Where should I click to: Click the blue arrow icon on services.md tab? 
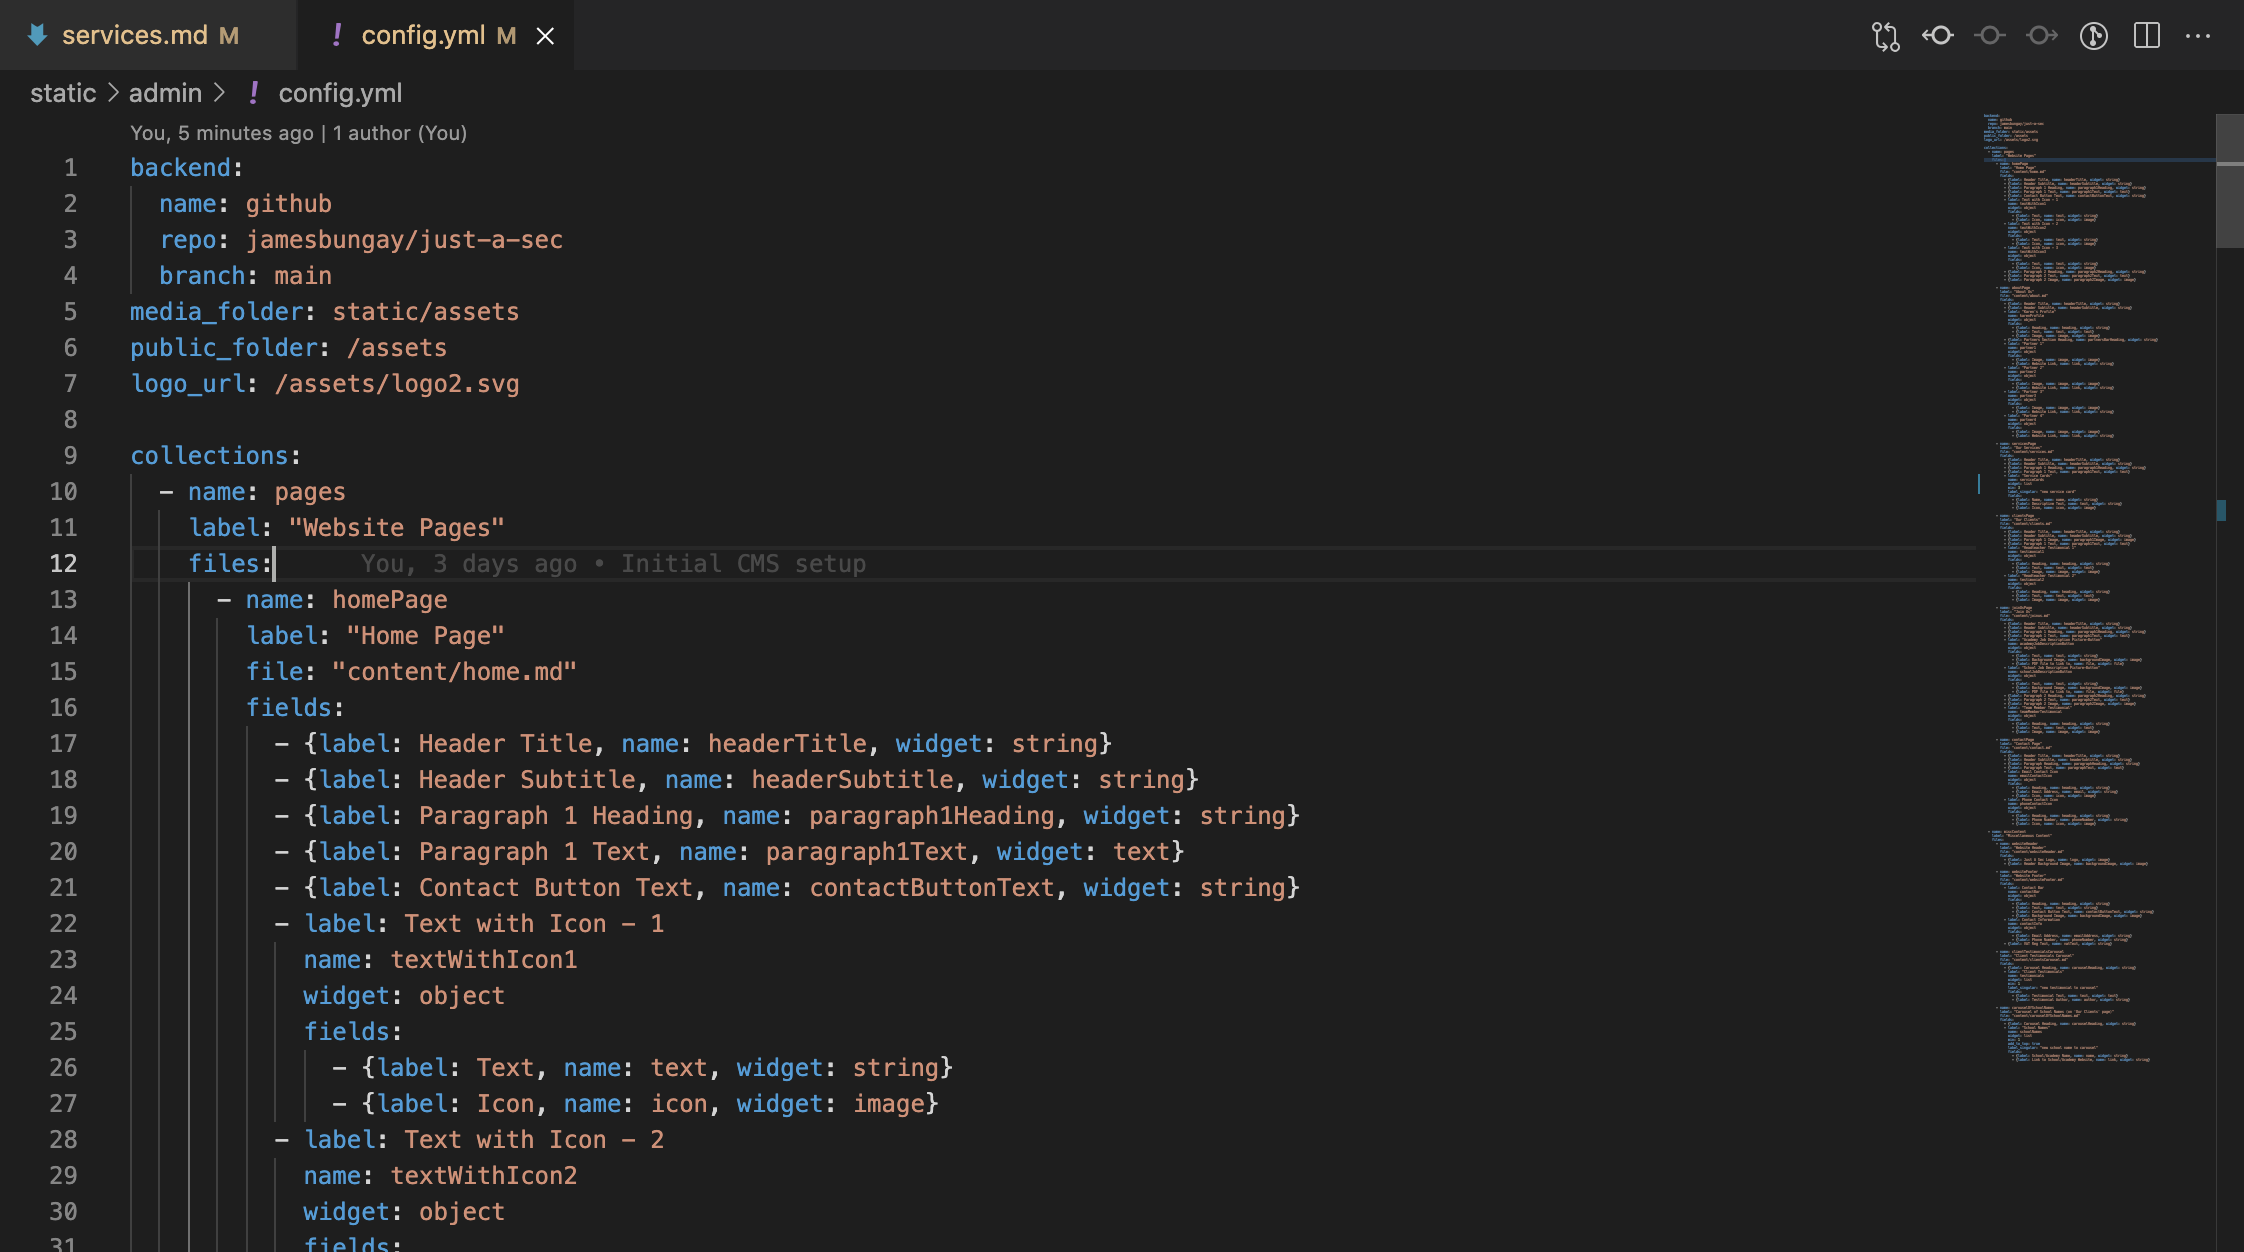point(36,35)
